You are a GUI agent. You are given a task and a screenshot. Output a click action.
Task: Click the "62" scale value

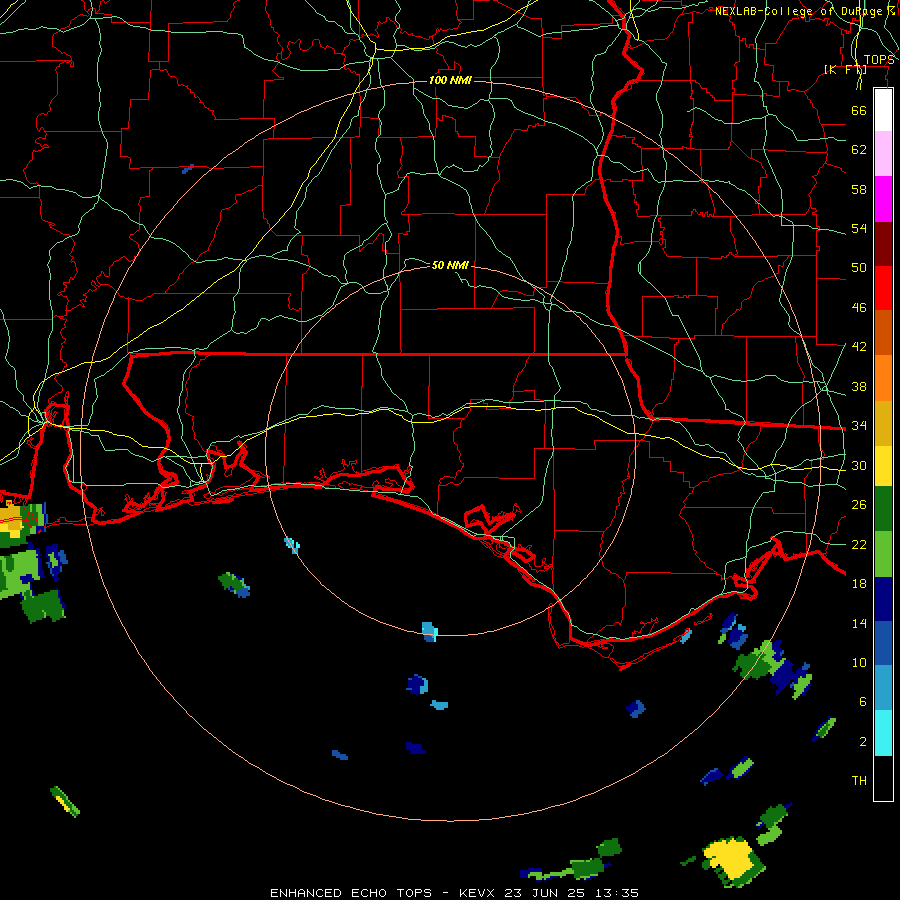[x=859, y=150]
